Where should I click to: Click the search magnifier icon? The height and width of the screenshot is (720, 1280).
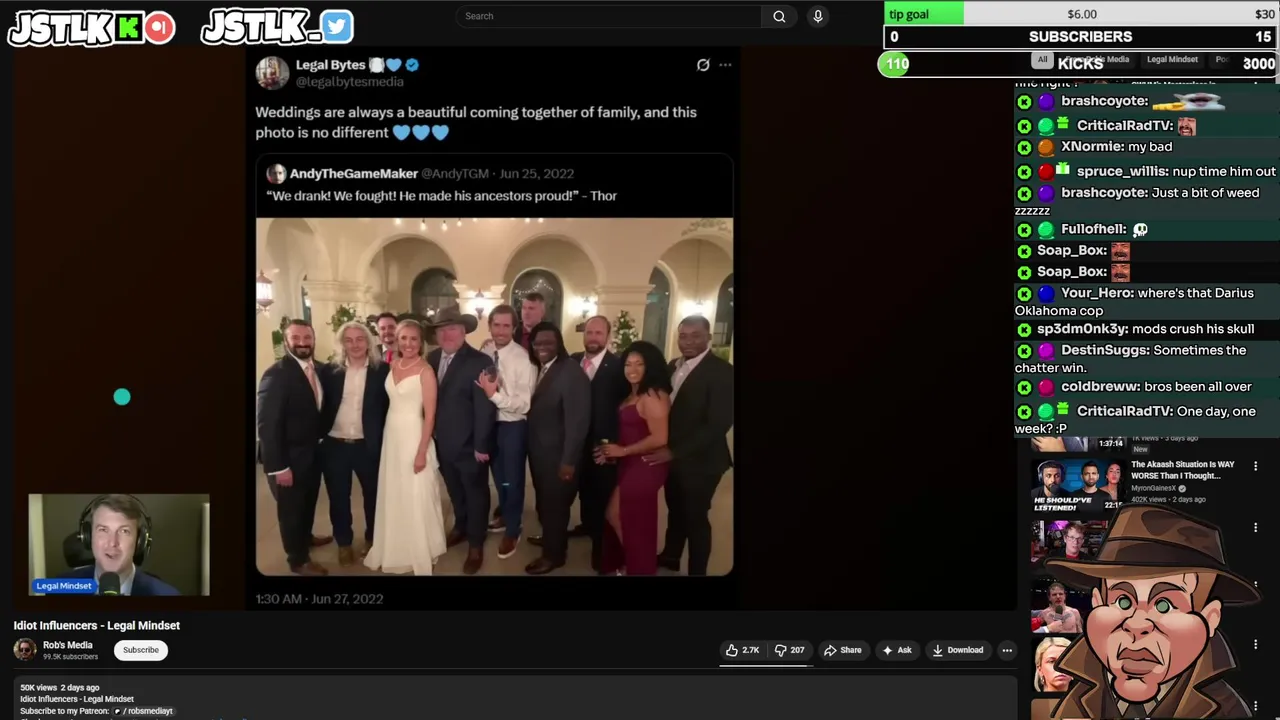click(x=779, y=16)
